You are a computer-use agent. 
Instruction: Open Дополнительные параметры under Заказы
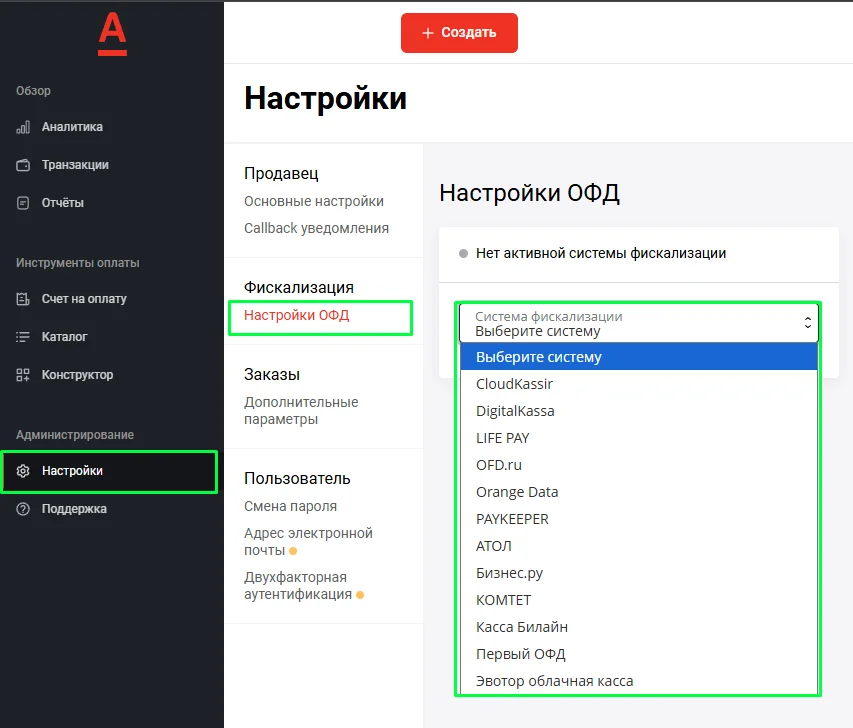pyautogui.click(x=301, y=411)
